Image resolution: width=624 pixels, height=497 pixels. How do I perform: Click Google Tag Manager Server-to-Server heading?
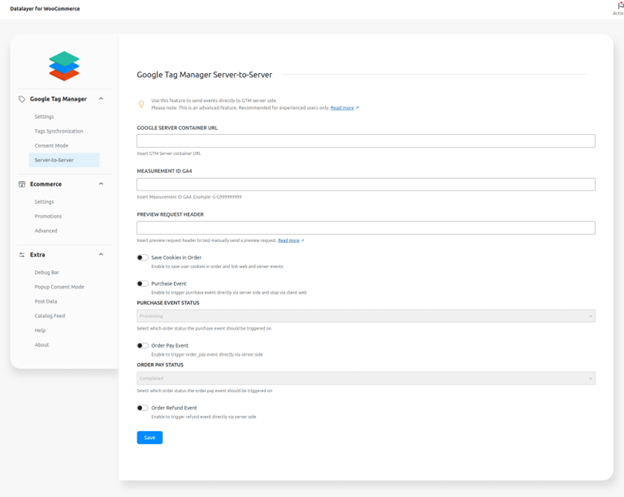(x=205, y=75)
